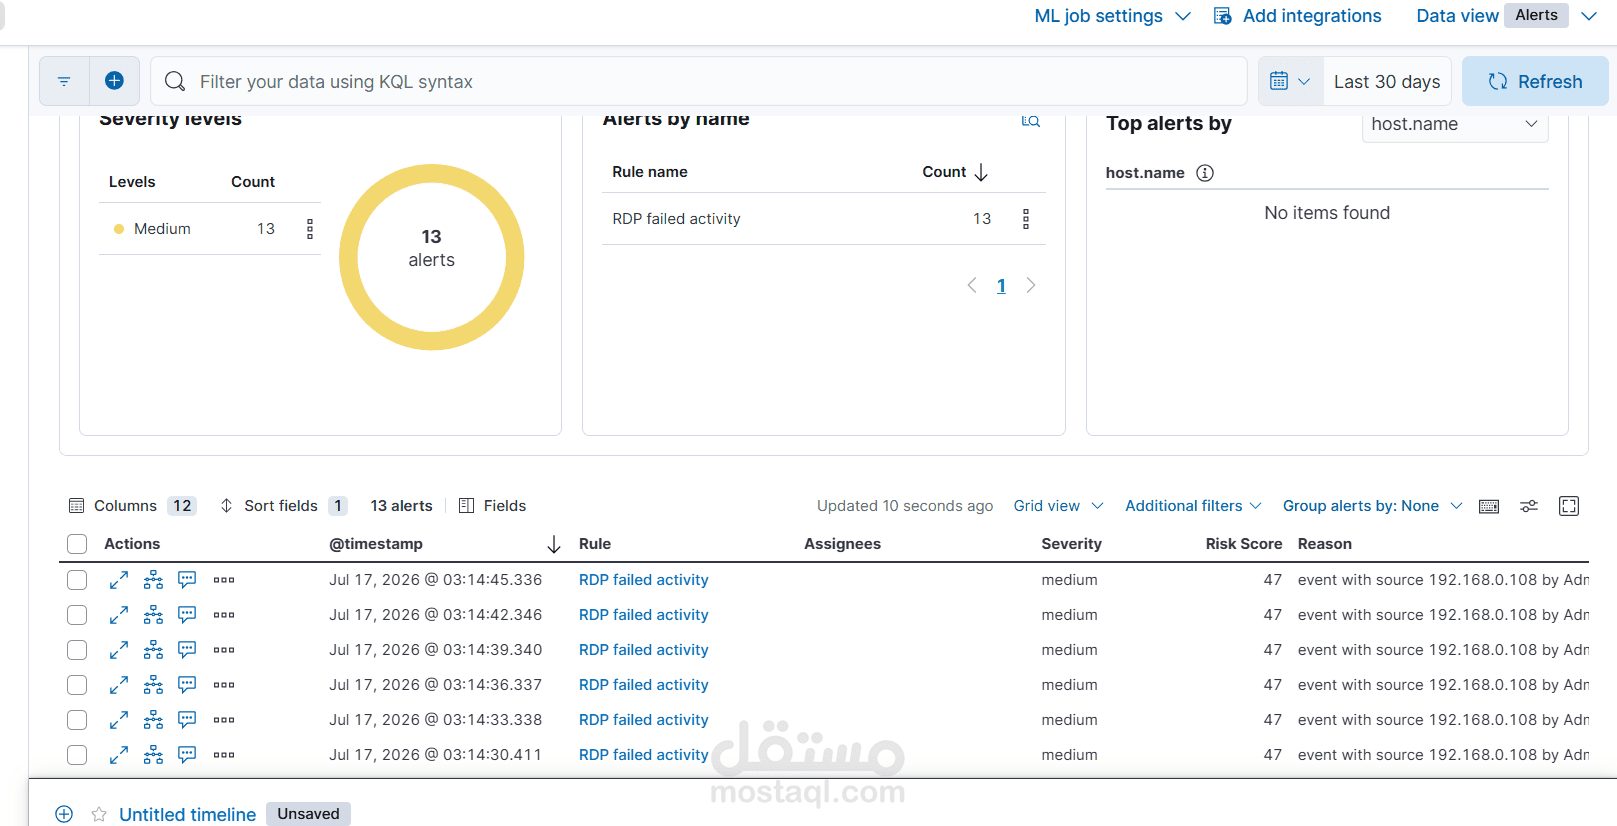The image size is (1617, 826).
Task: Open actions menu for Medium severity row
Action: point(310,229)
